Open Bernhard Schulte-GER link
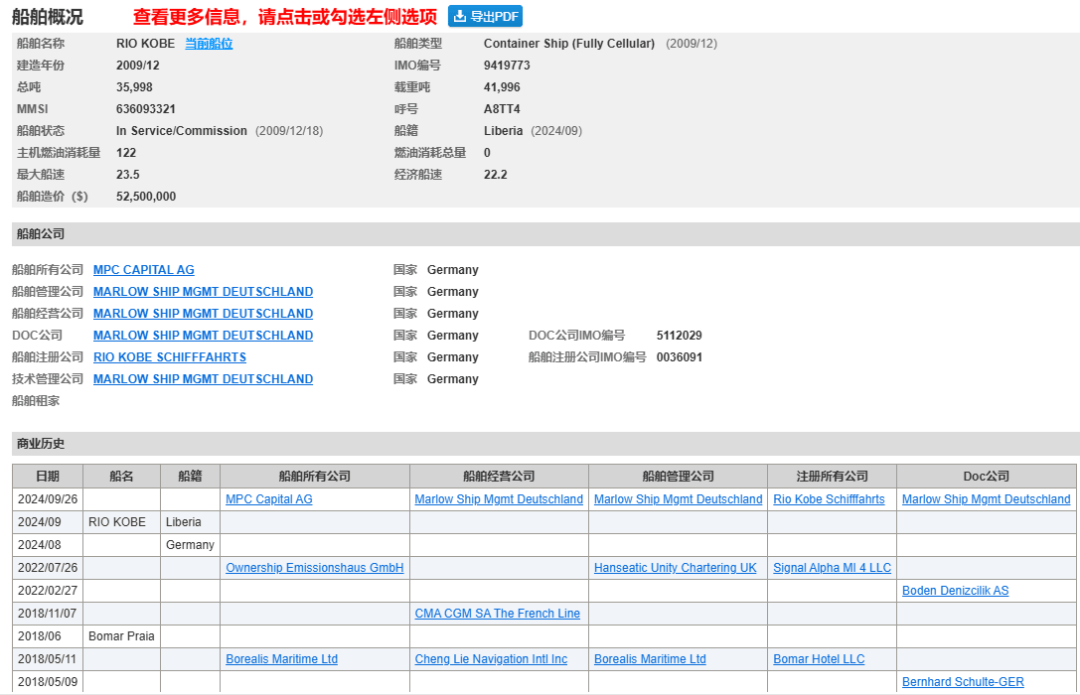The height and width of the screenshot is (695, 1080). 963,682
